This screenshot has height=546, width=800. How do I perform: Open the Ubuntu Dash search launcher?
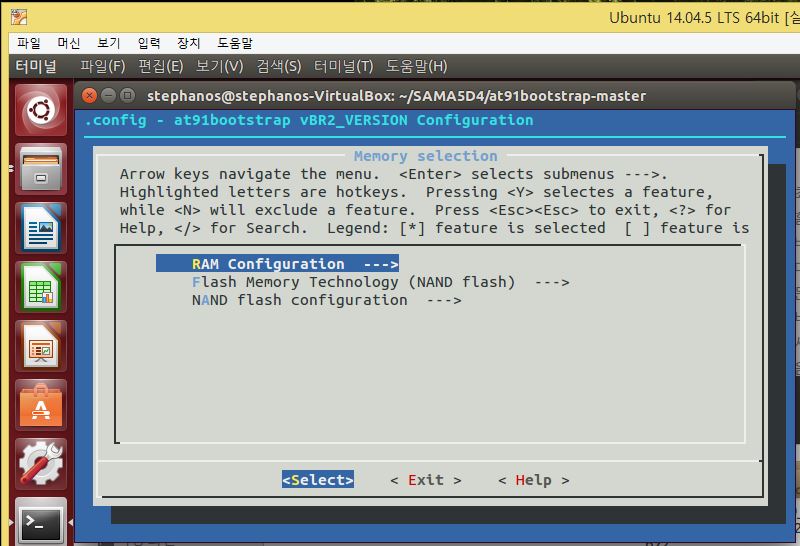pyautogui.click(x=41, y=109)
